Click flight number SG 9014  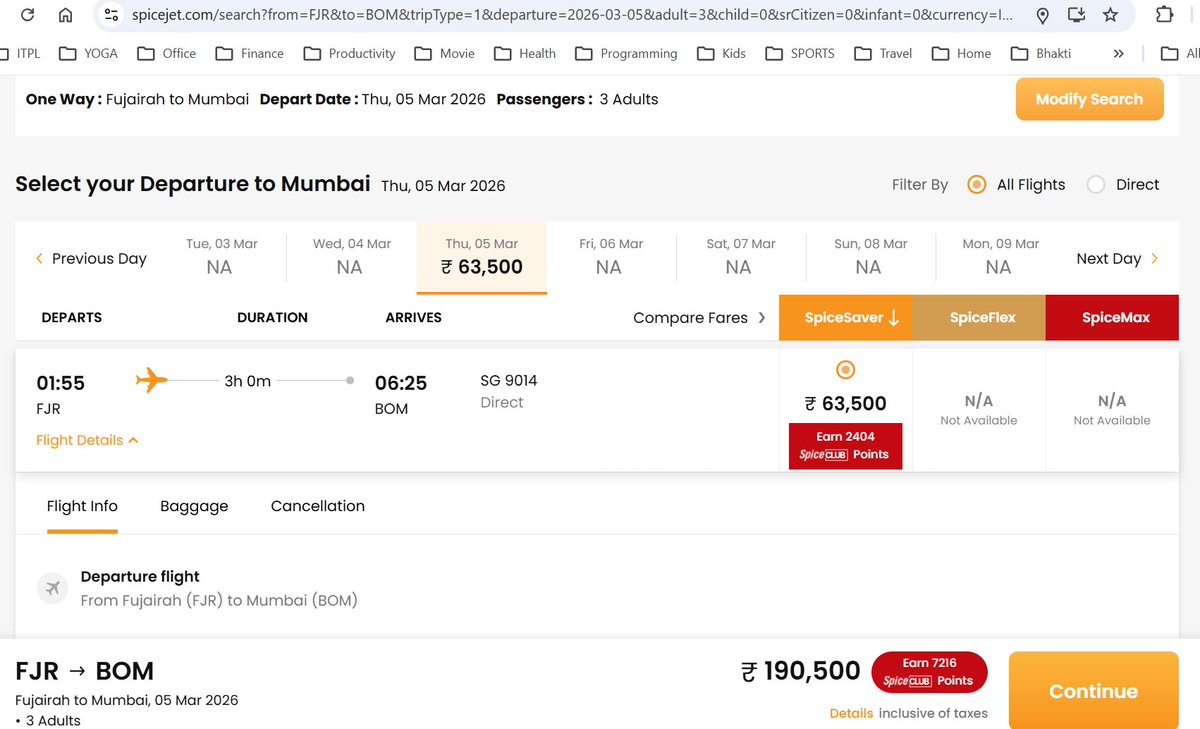tap(509, 380)
